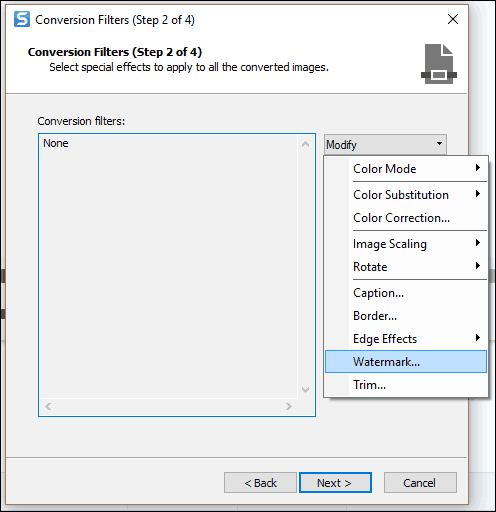Image resolution: width=496 pixels, height=512 pixels.
Task: Expand the Color Substitution submenu
Action: pyautogui.click(x=406, y=195)
